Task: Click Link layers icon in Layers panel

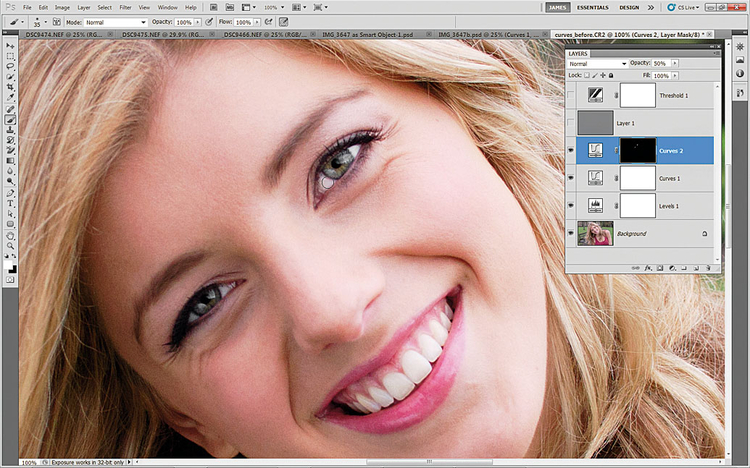Action: pyautogui.click(x=636, y=268)
